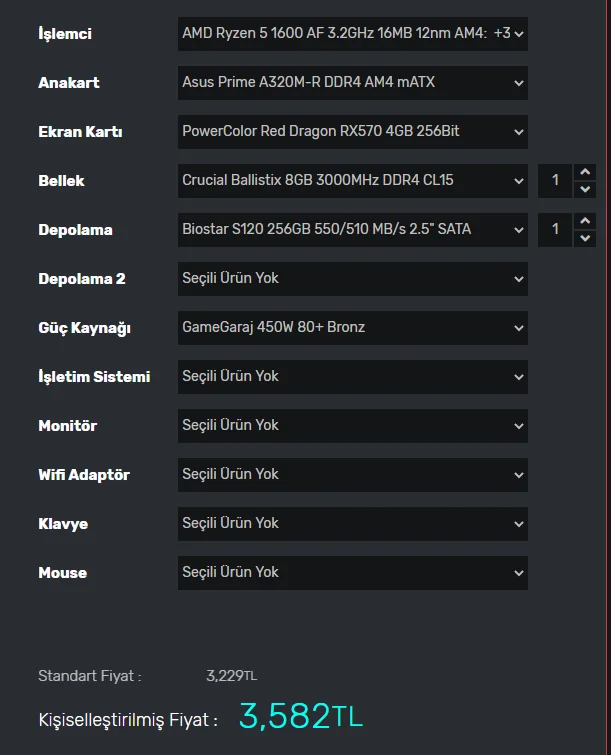Click the Kişiselleştirilmiş Fiyat label
This screenshot has width=611, height=755.
point(128,720)
